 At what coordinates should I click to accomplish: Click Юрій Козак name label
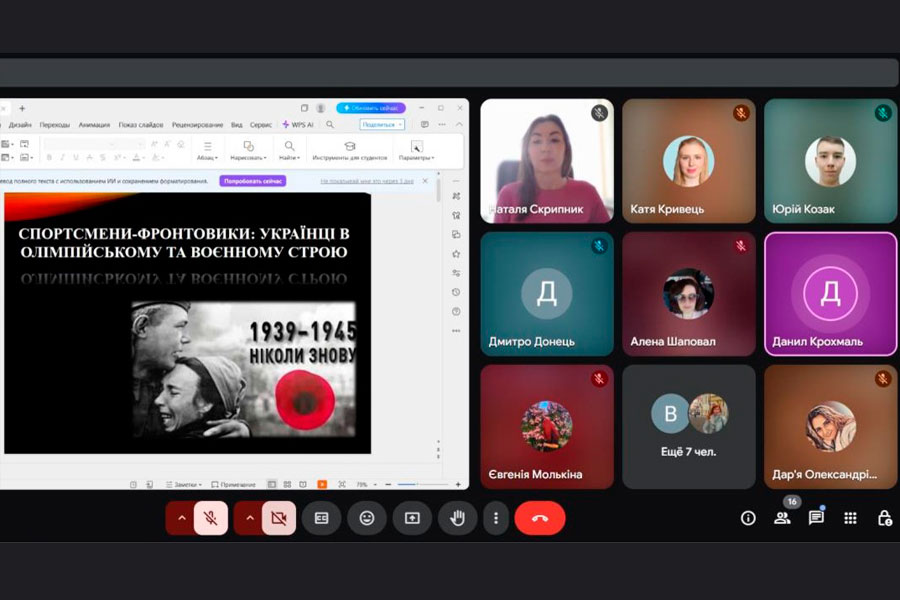coord(803,209)
